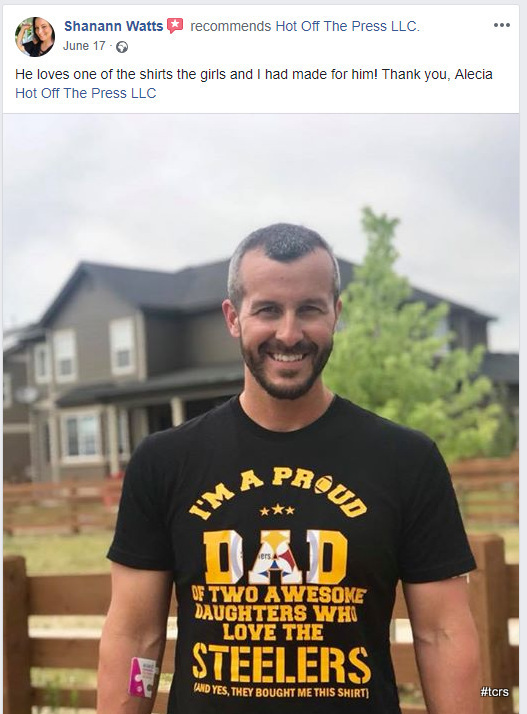Click the DAD graphic on the shirt
The width and height of the screenshot is (527, 714).
275,558
